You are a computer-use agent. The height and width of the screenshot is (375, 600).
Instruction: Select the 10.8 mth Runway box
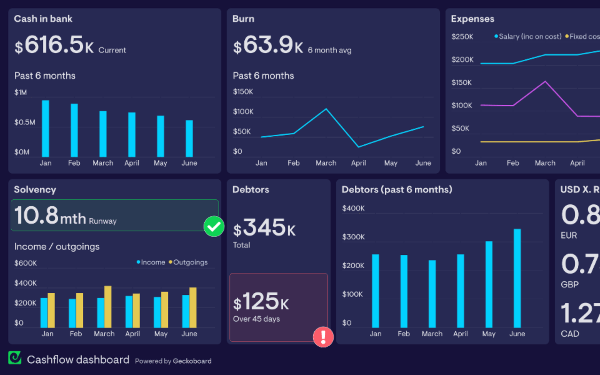(x=115, y=215)
